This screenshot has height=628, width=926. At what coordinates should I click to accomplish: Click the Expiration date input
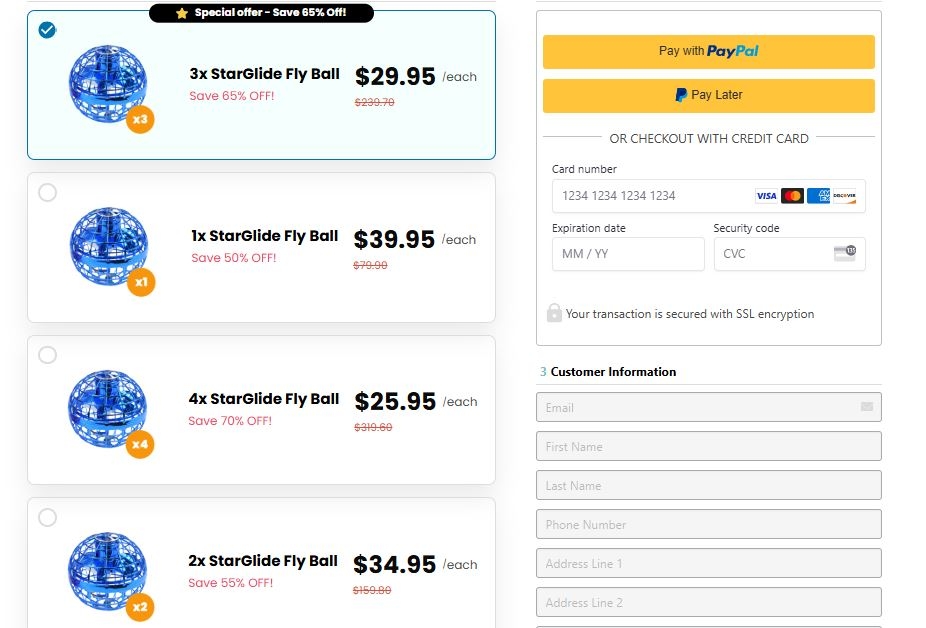(627, 254)
